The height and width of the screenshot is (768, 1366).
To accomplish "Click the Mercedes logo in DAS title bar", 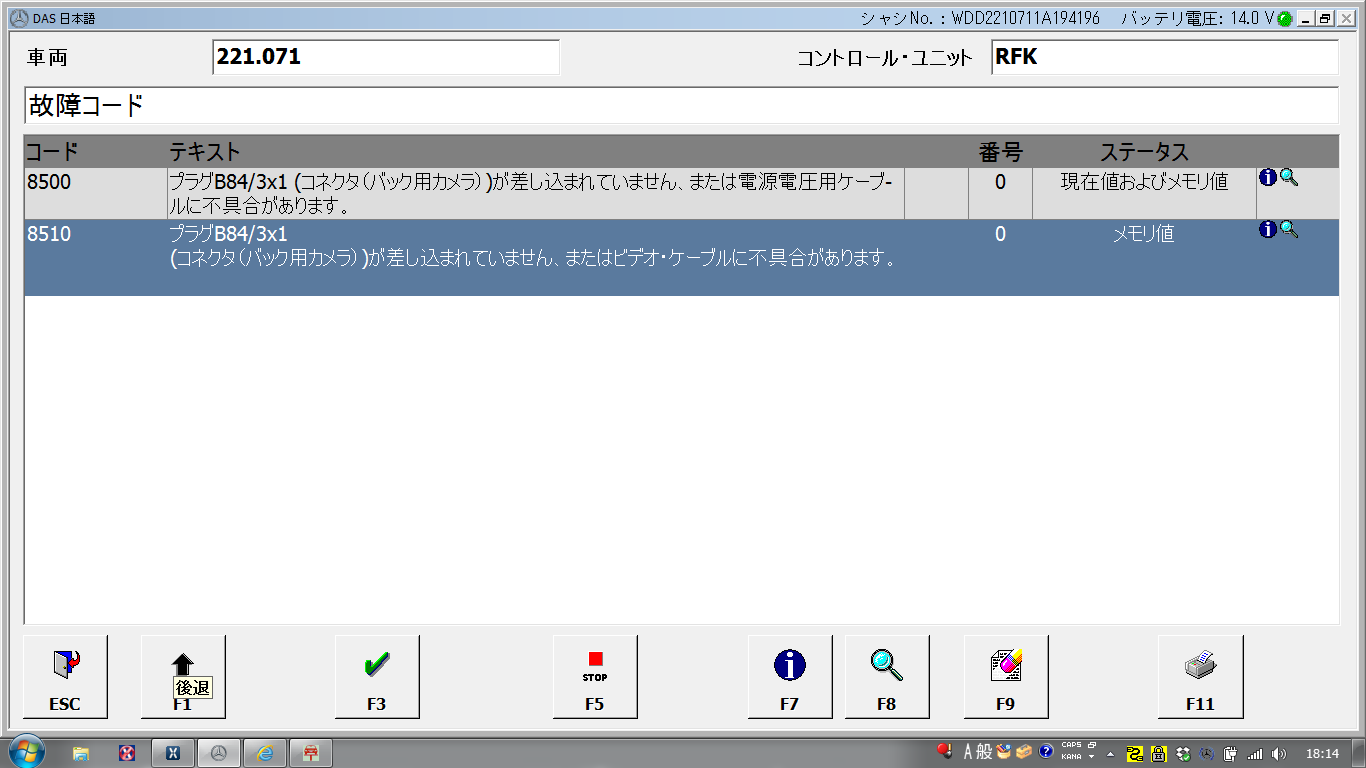I will click(17, 18).
